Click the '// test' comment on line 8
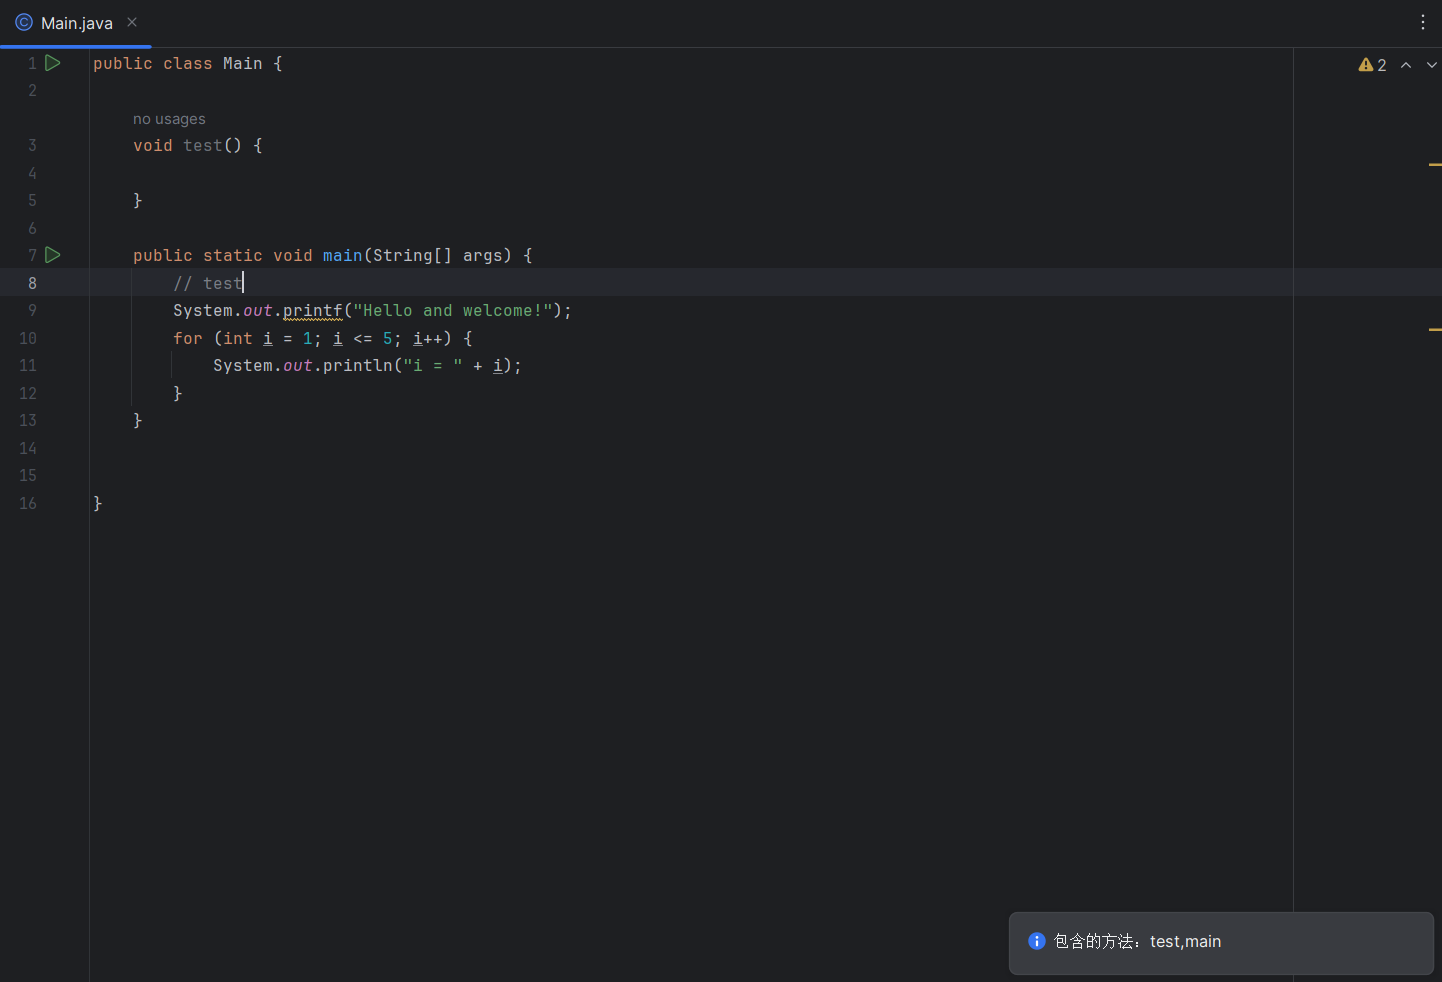The image size is (1442, 982). (x=208, y=284)
